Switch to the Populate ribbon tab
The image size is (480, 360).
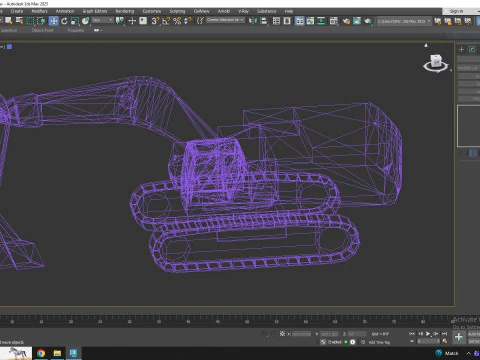point(76,30)
